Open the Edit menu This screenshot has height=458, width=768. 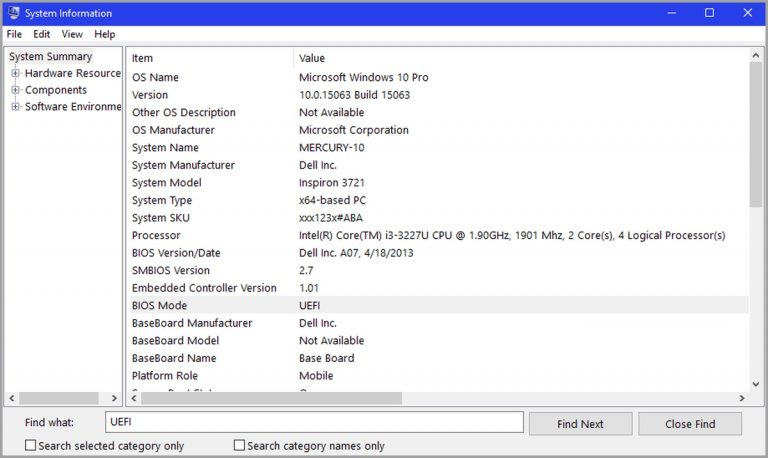pos(41,34)
